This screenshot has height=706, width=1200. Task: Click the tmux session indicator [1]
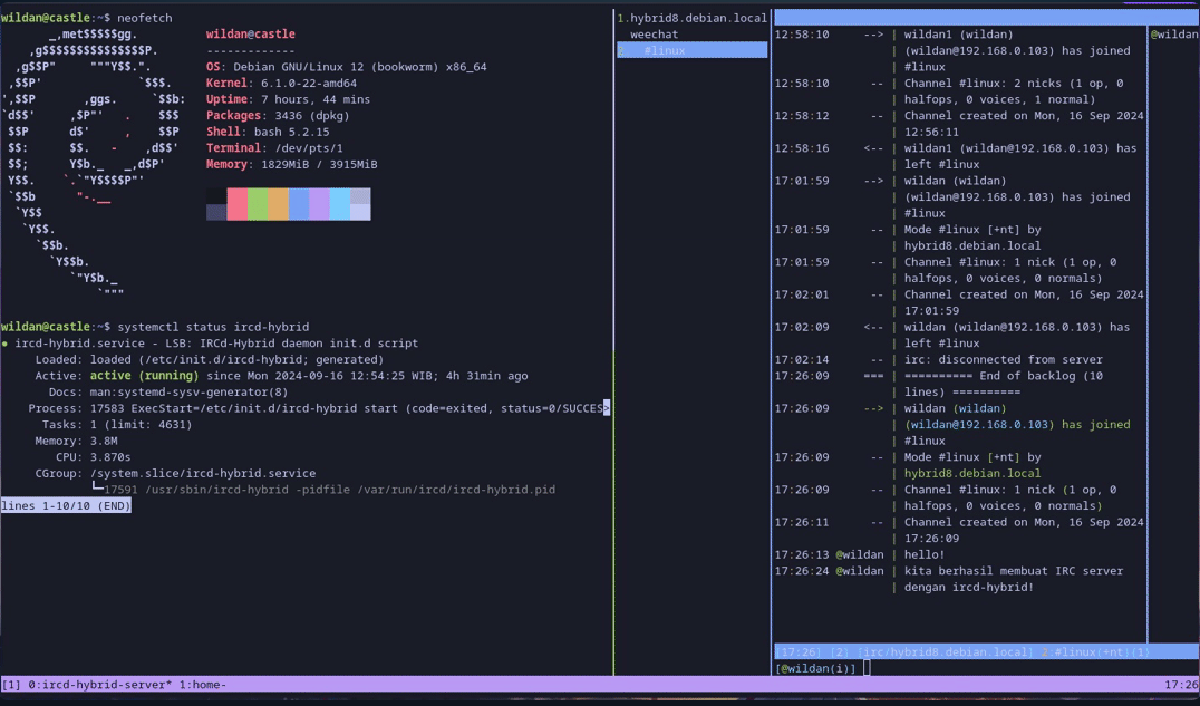point(11,685)
